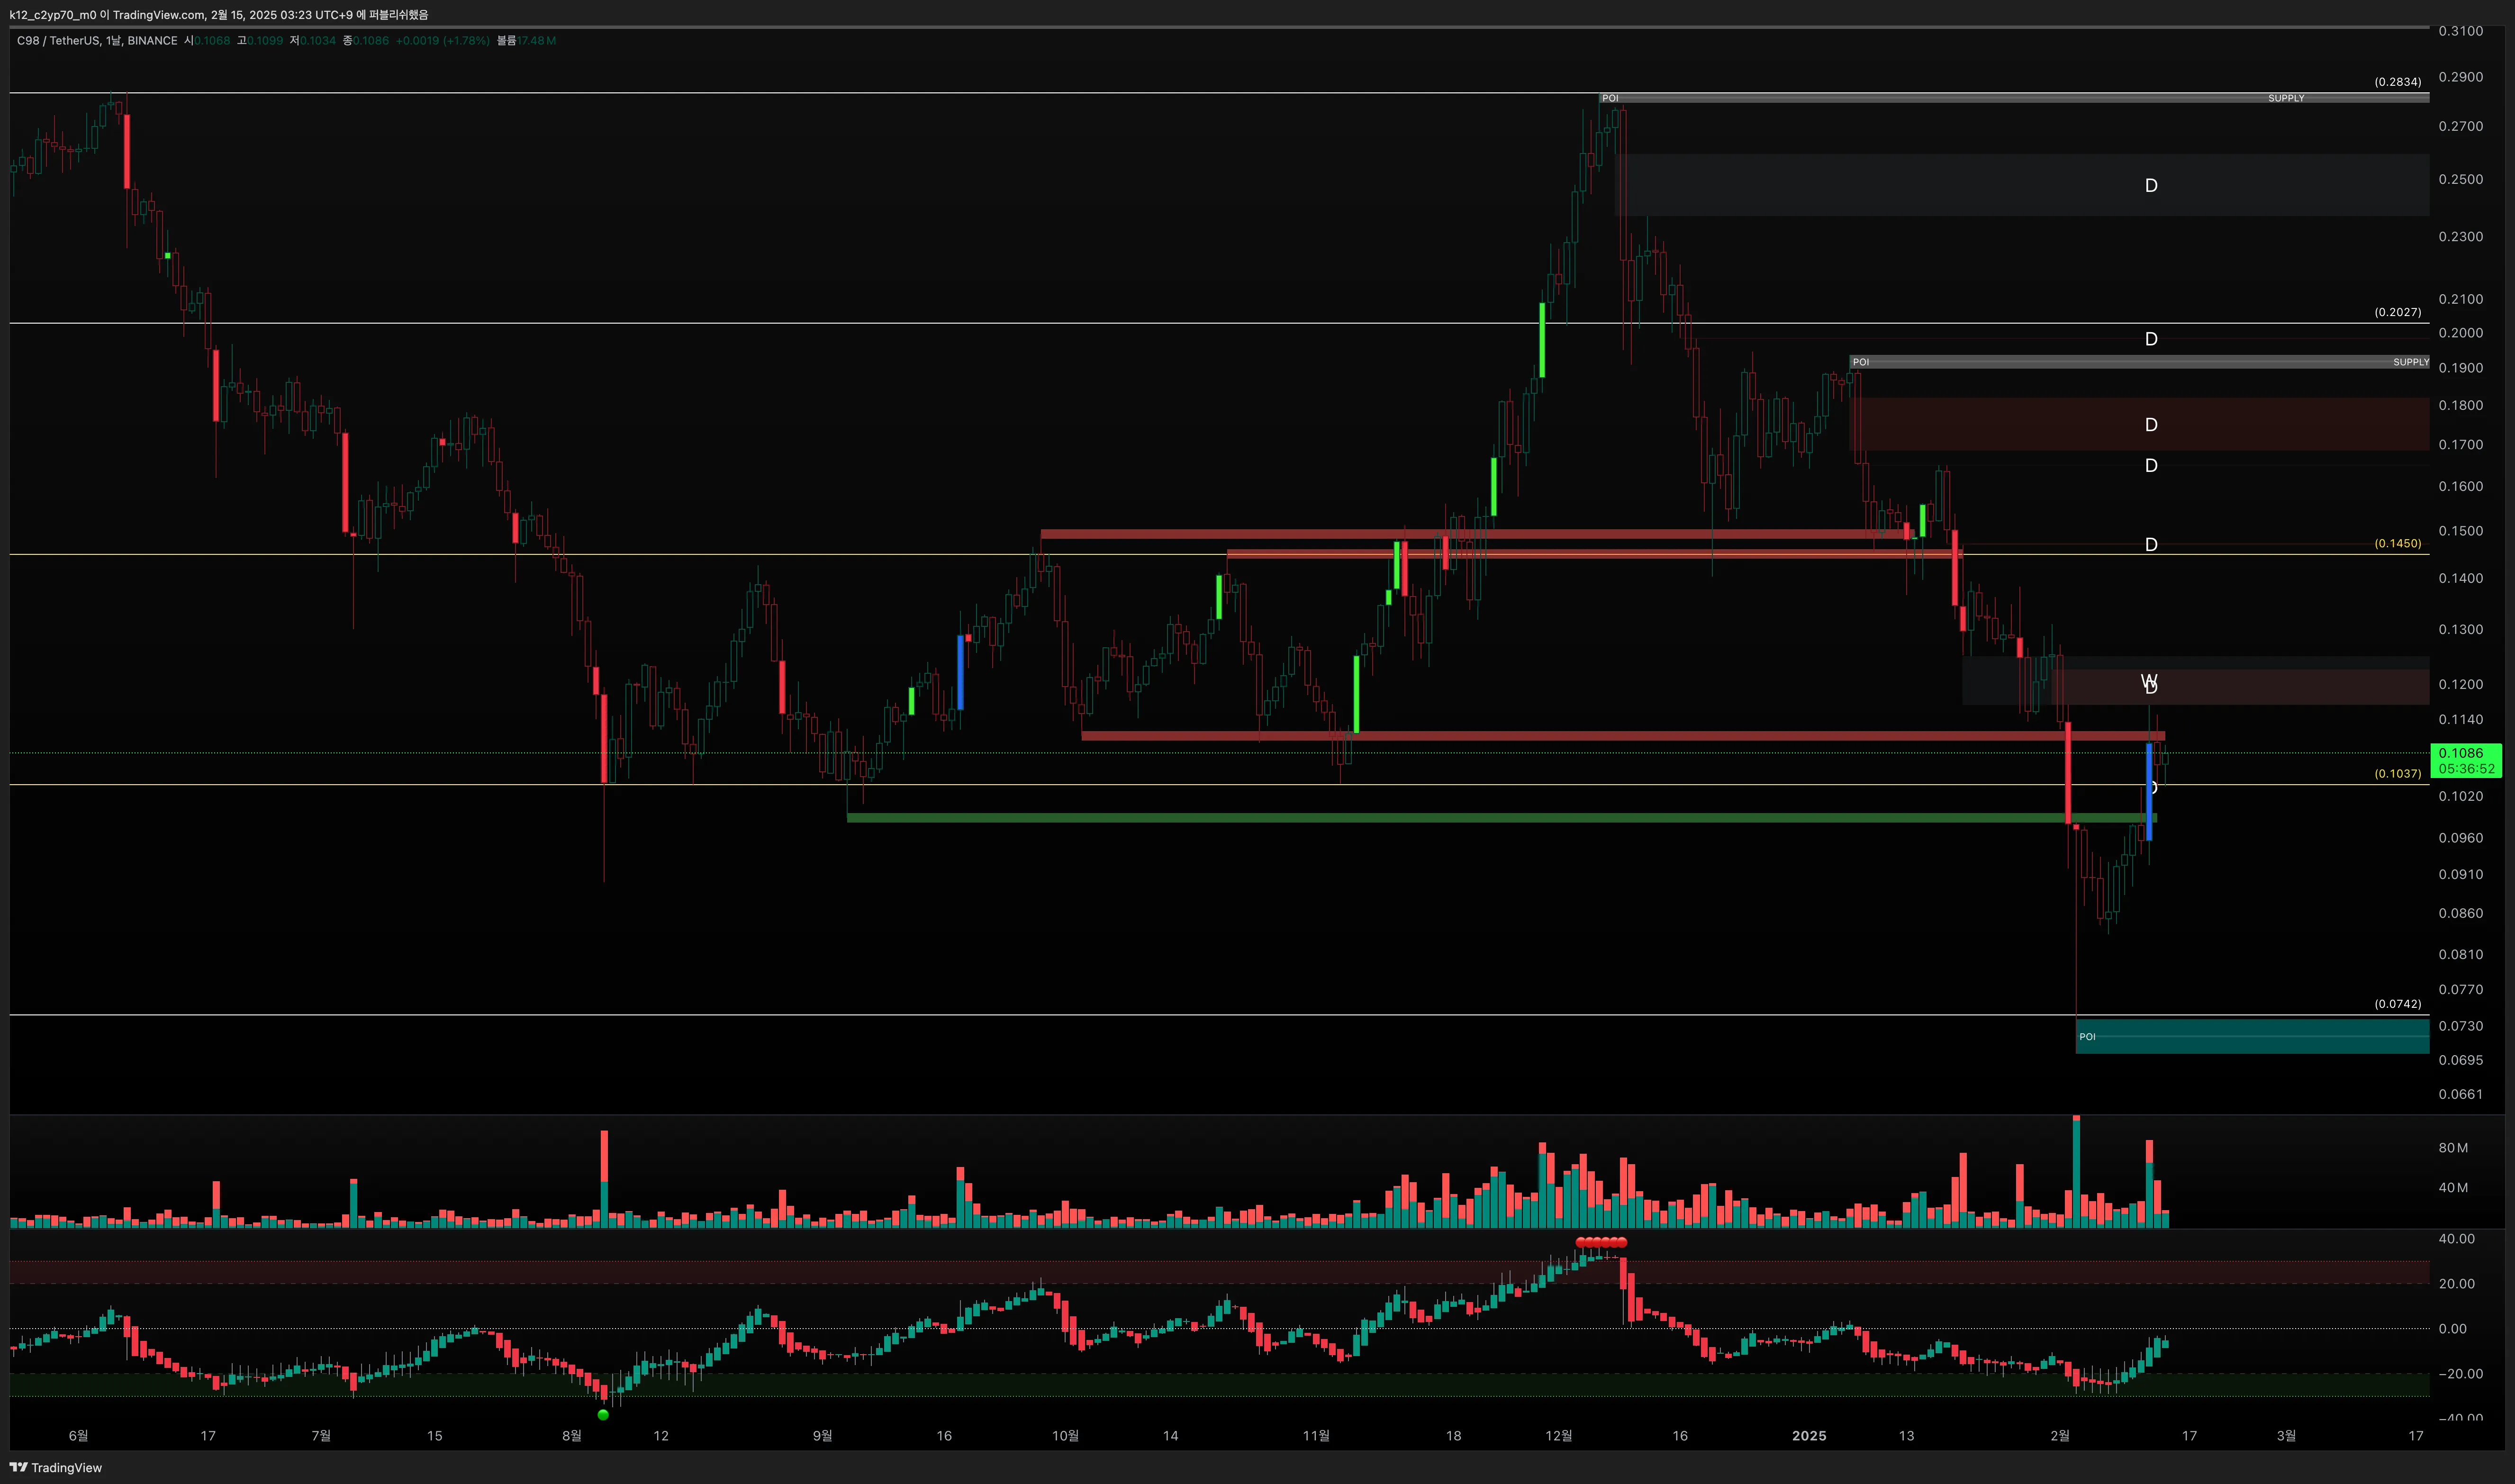Click the TradingView logo in the footer
This screenshot has height=1484, width=2515.
click(56, 1467)
